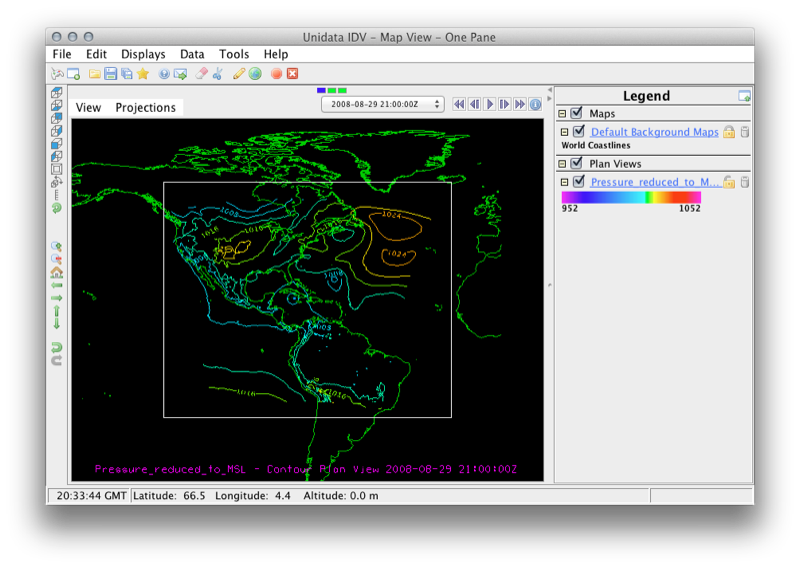Open the Displays menu

click(x=143, y=54)
